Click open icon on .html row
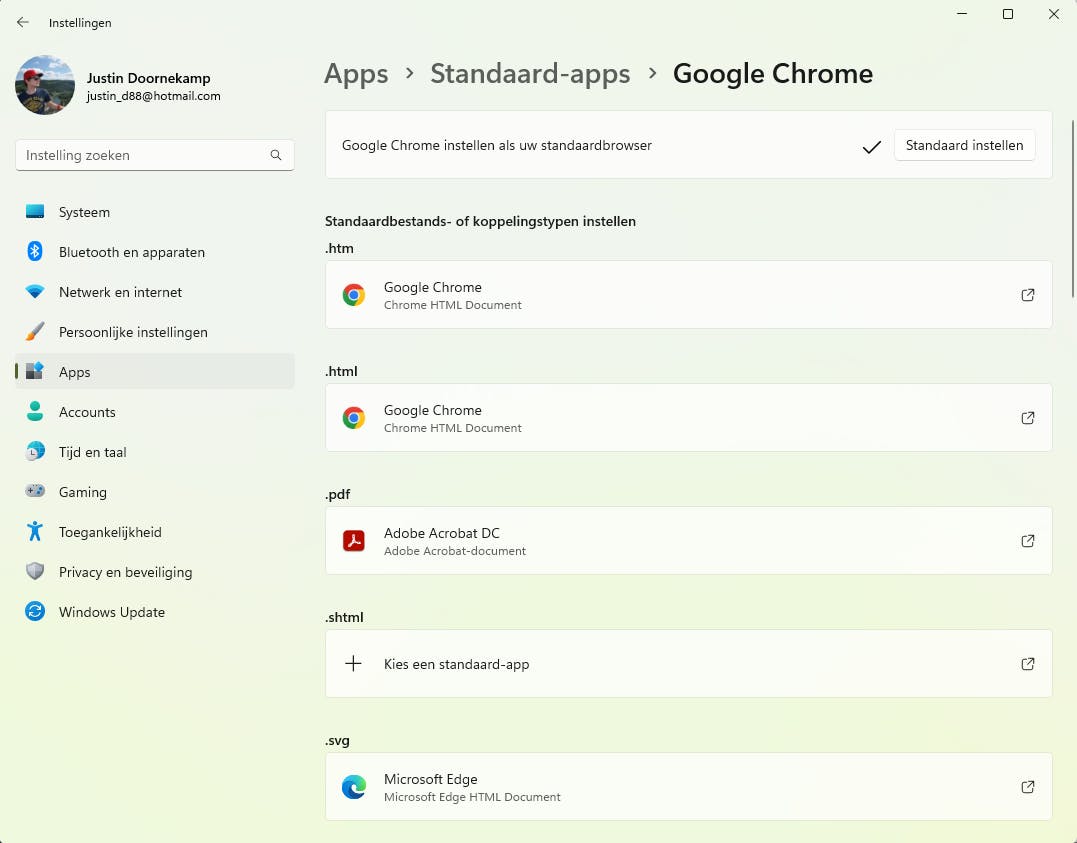This screenshot has height=843, width=1077. pyautogui.click(x=1027, y=418)
